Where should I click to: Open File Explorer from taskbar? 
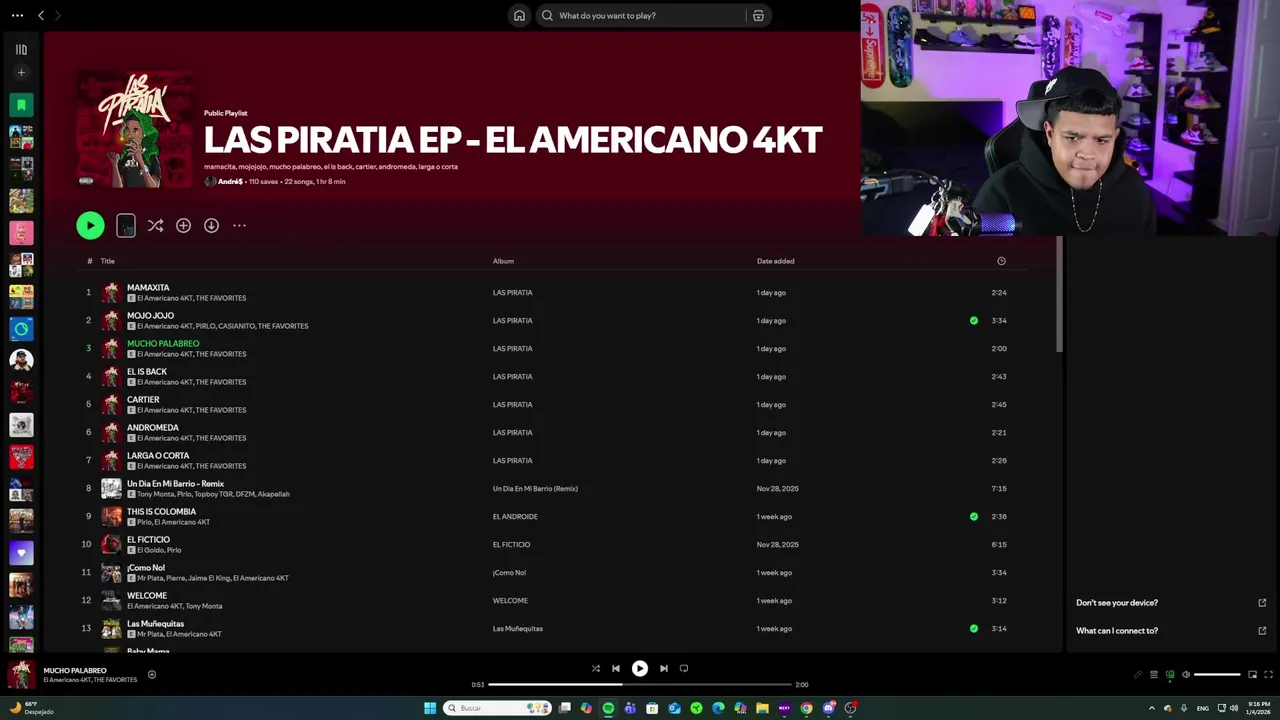762,708
